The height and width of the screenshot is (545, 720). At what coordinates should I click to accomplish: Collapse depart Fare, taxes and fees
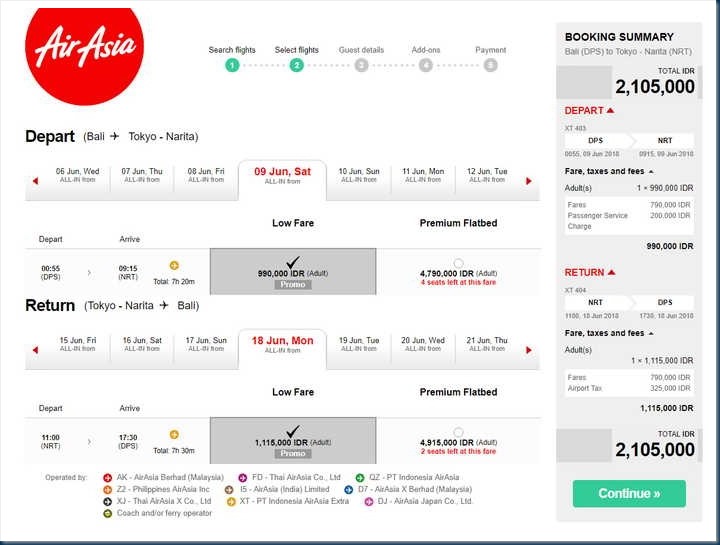(651, 172)
